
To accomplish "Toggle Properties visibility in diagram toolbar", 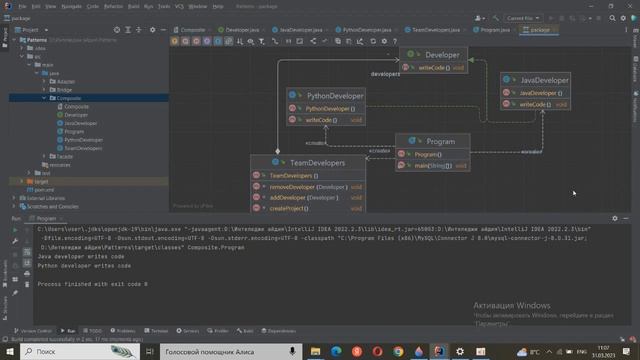I will [207, 41].
